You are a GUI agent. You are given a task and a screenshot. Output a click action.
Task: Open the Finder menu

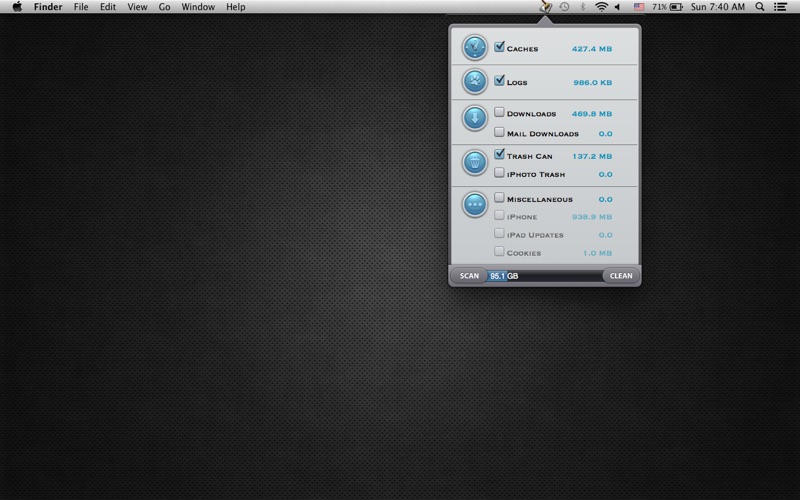[x=48, y=7]
